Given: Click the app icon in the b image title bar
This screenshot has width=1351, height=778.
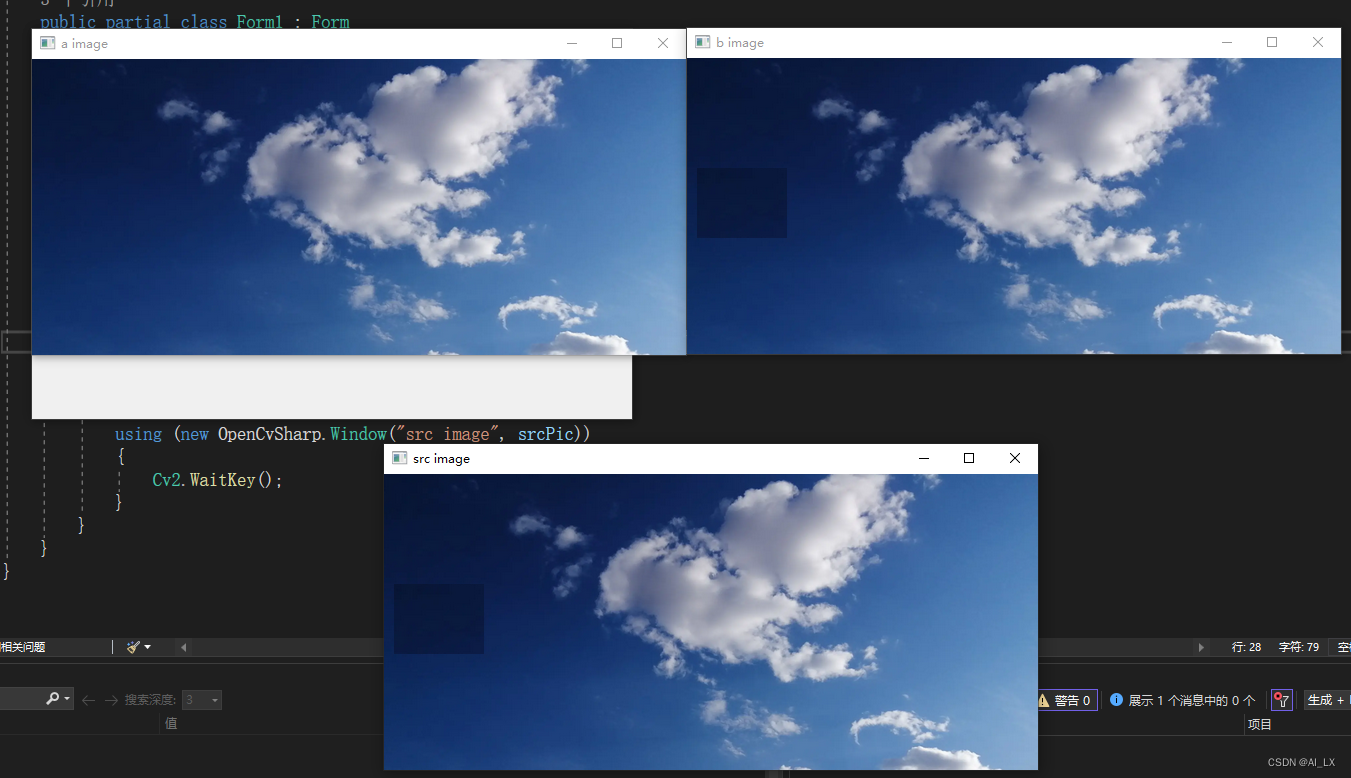Looking at the screenshot, I should (x=702, y=42).
